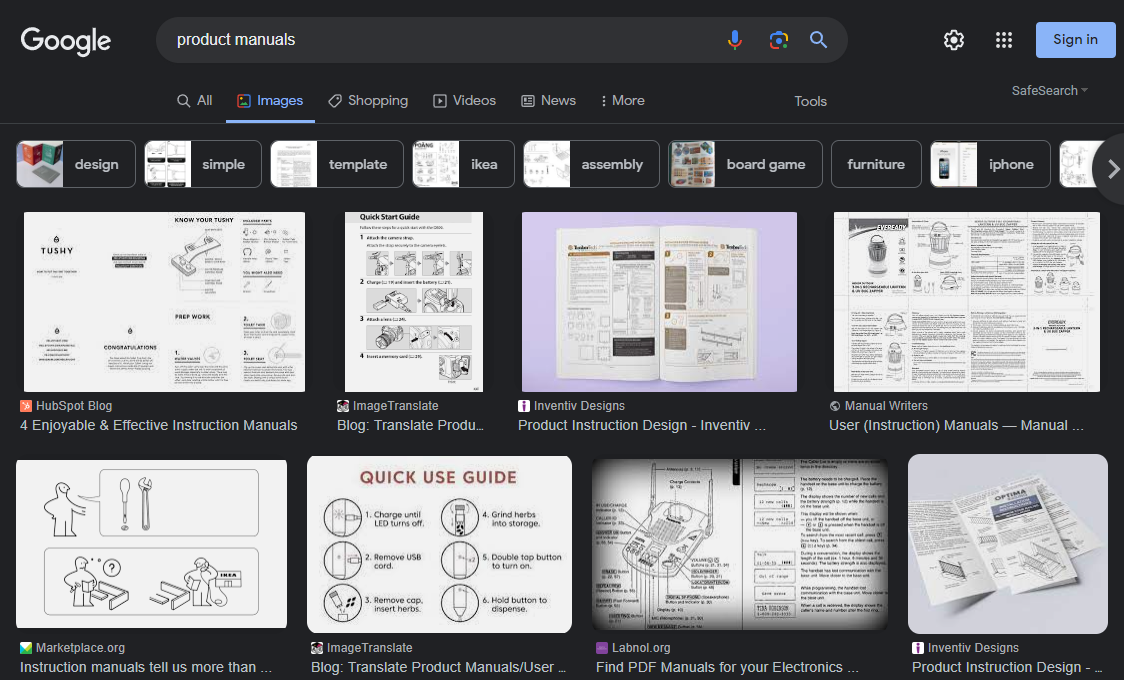Viewport: 1124px width, 680px height.
Task: Show more filter chips with right arrow
Action: point(1112,169)
